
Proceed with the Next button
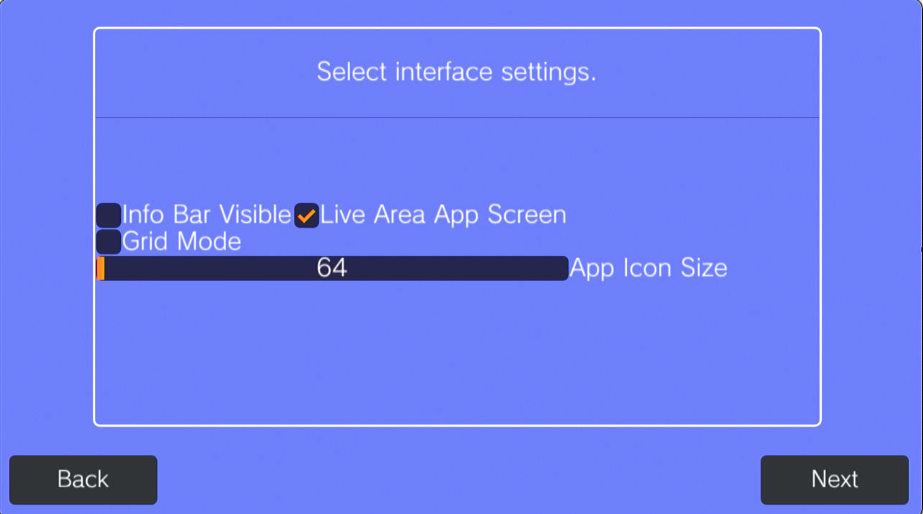click(834, 480)
